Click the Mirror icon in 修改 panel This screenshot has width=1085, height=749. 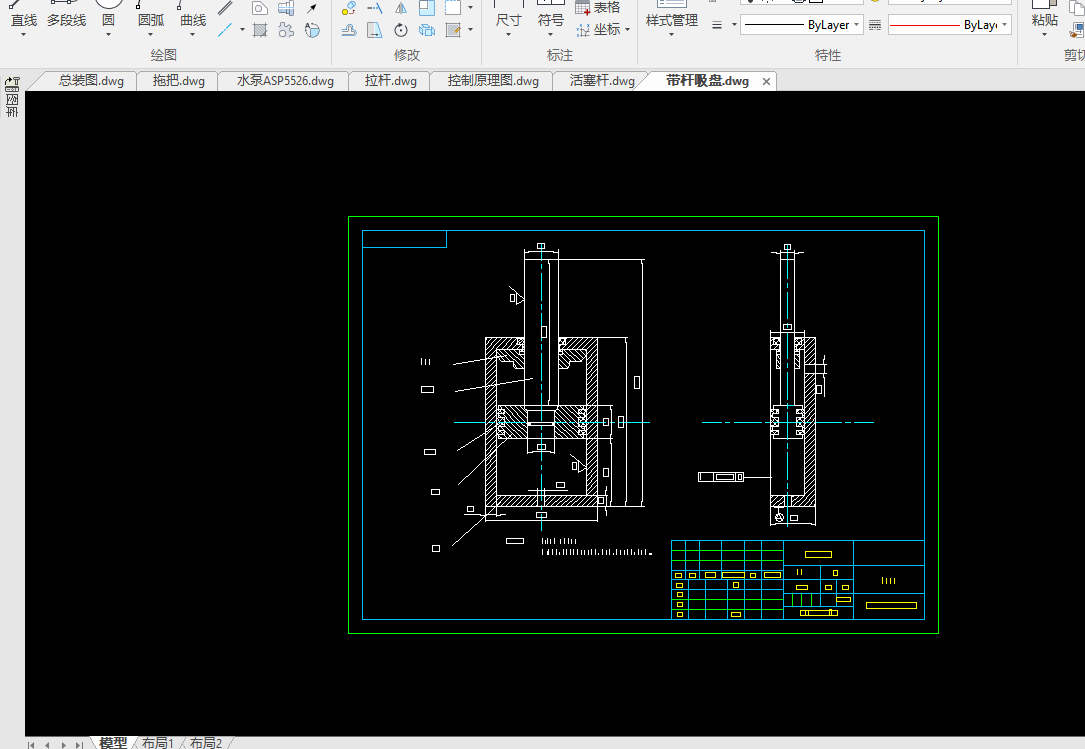400,8
